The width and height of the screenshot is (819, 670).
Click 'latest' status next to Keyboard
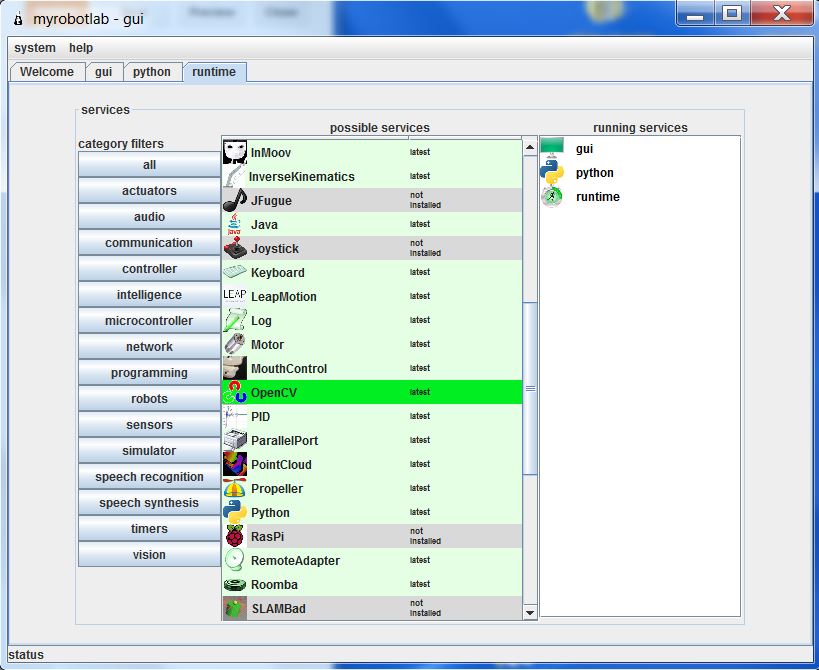coord(420,272)
